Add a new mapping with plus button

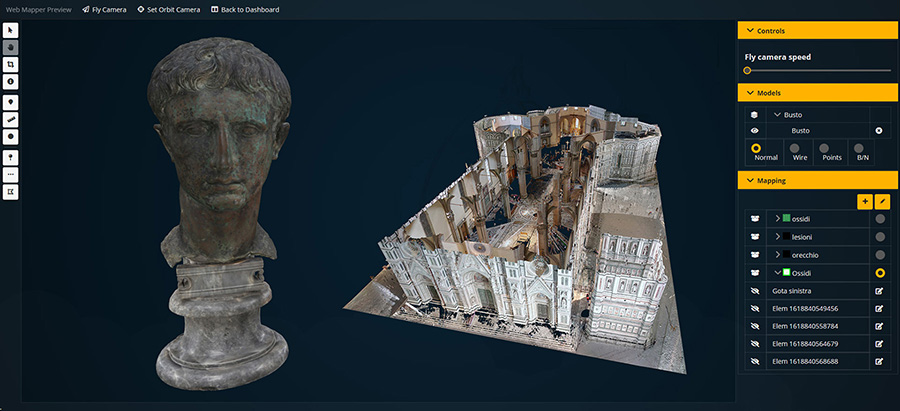pos(865,201)
